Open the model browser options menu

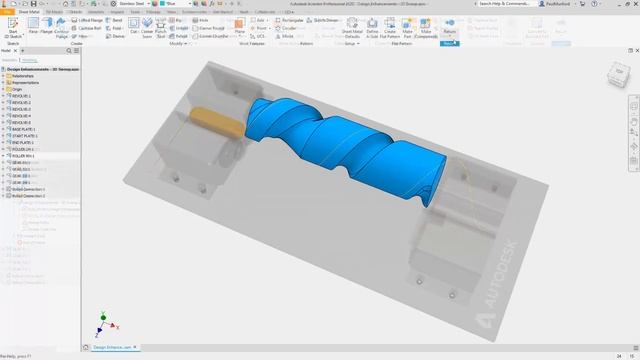pos(76,51)
